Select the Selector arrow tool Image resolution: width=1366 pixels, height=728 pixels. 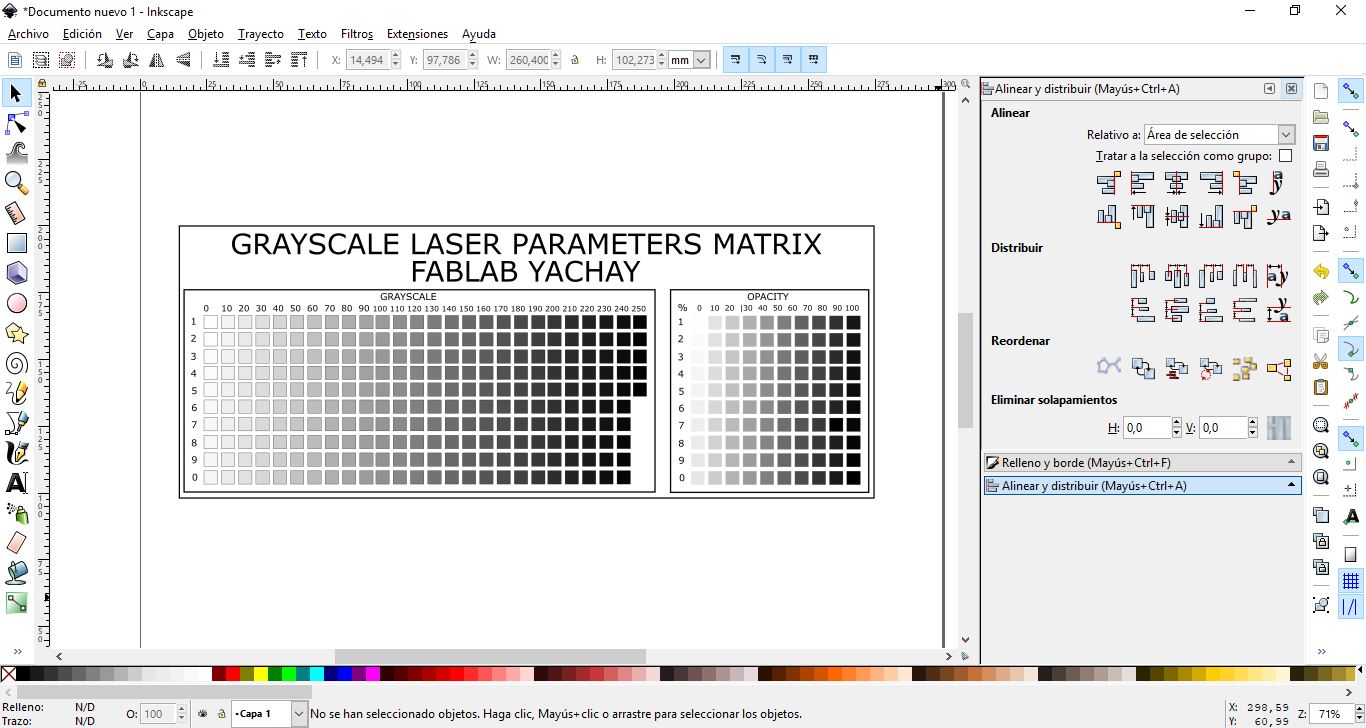point(16,94)
